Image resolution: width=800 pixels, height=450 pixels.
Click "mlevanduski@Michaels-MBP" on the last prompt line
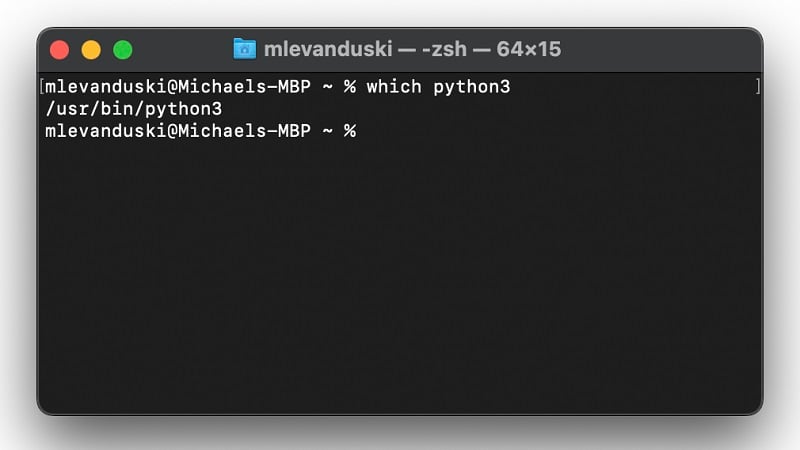[x=177, y=131]
